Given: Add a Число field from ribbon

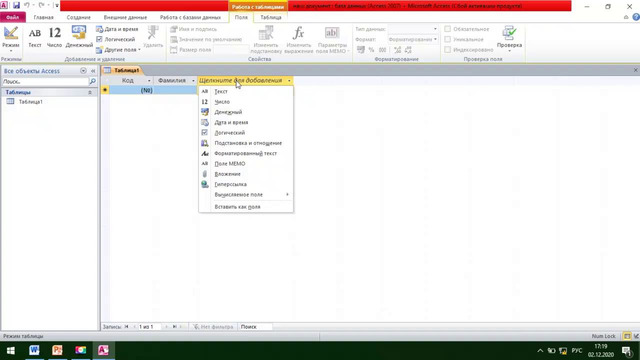Looking at the screenshot, I should click(54, 37).
